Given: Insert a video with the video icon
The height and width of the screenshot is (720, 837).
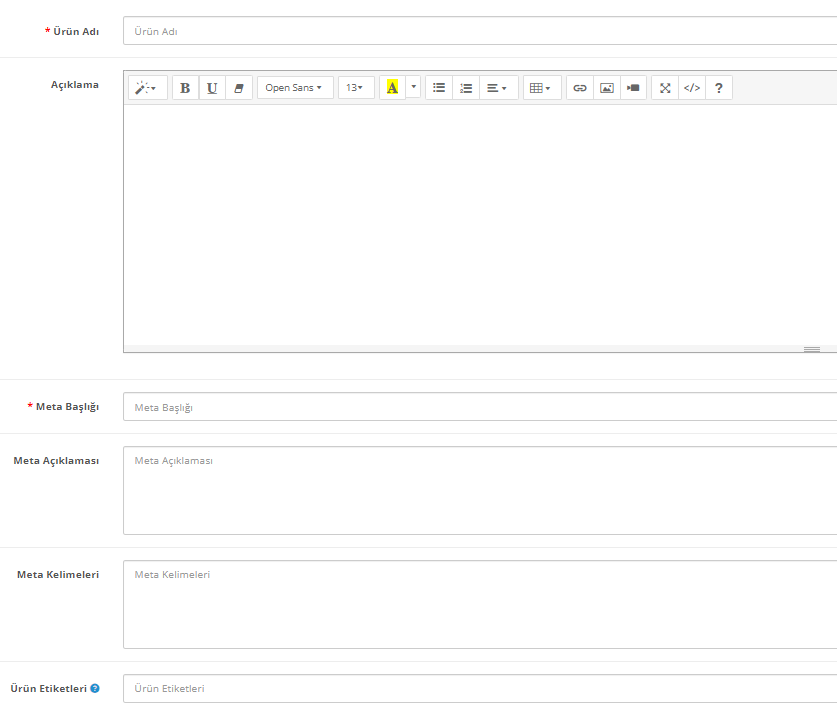Looking at the screenshot, I should (634, 88).
